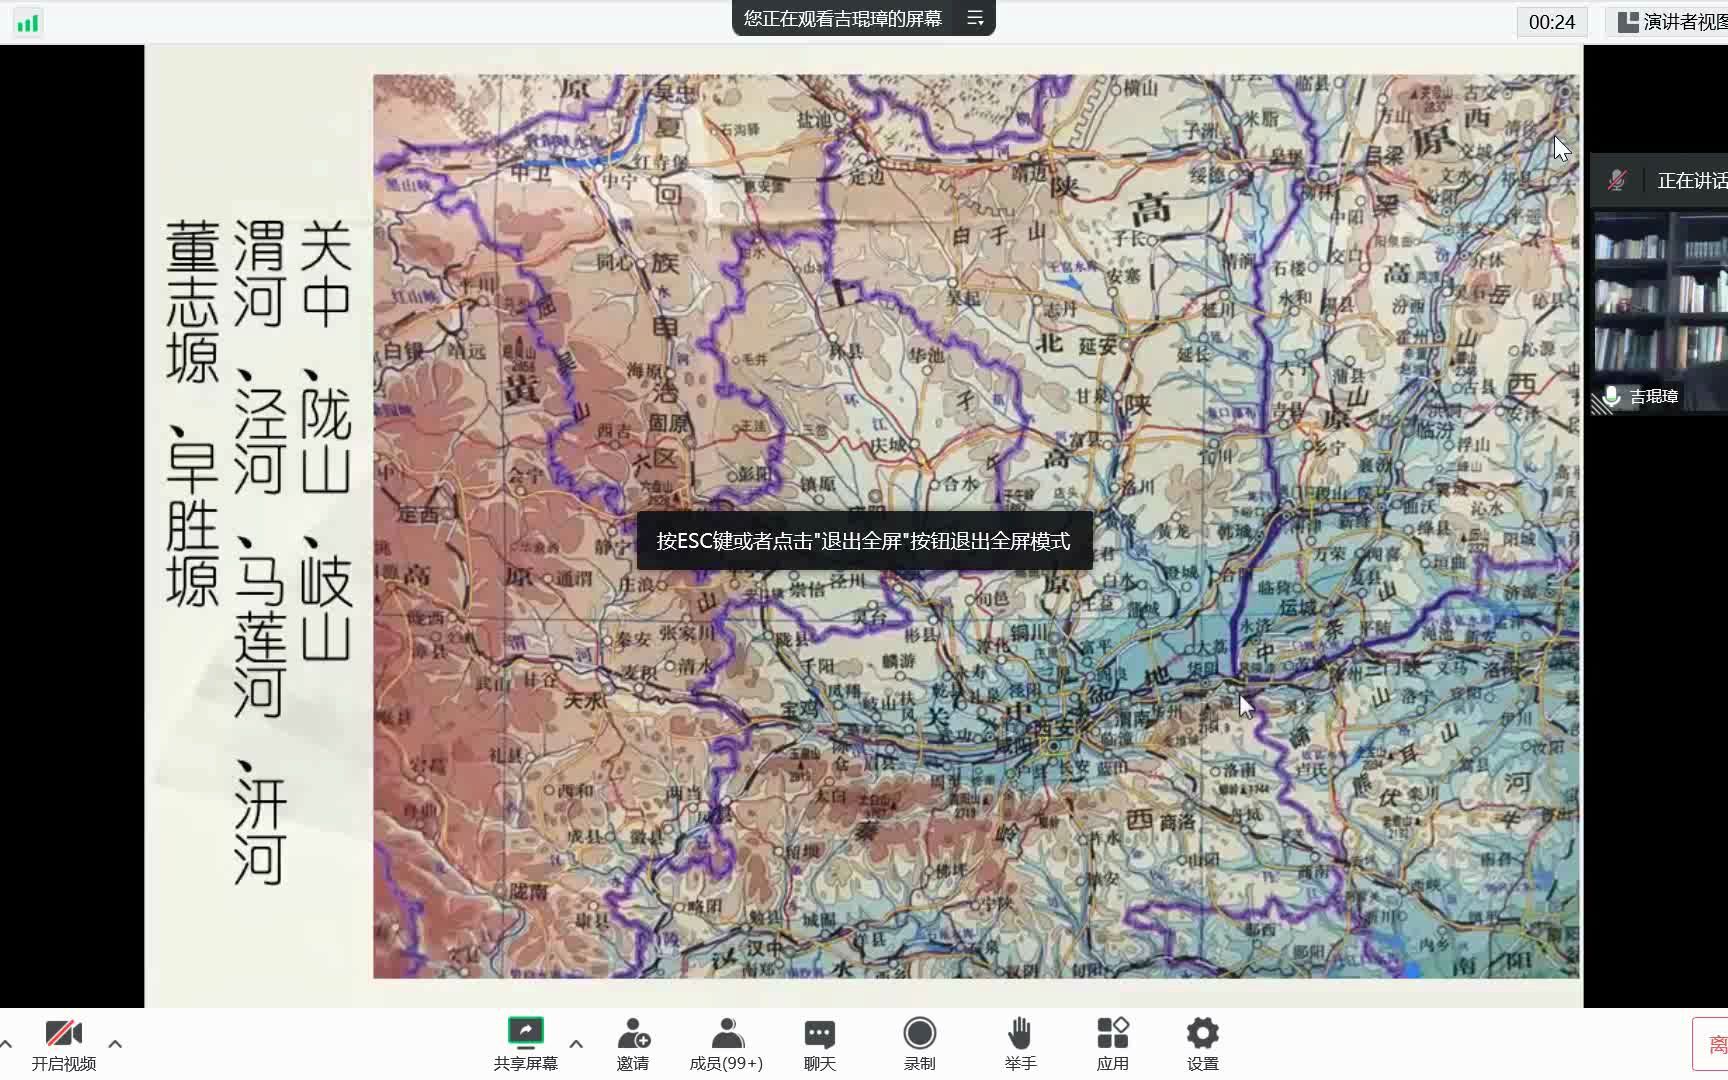This screenshot has height=1080, width=1728.
Task: Select the 吉琨璋 speaker video thumbnail
Action: pos(1660,312)
